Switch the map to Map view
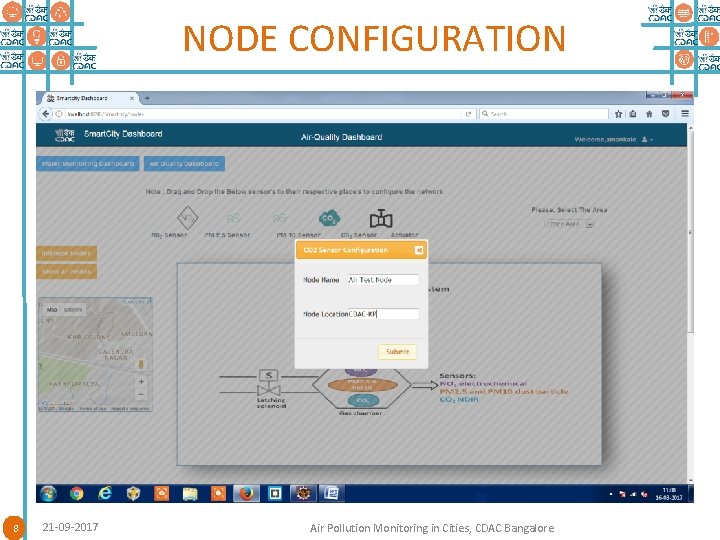This screenshot has width=720, height=540. [x=52, y=310]
